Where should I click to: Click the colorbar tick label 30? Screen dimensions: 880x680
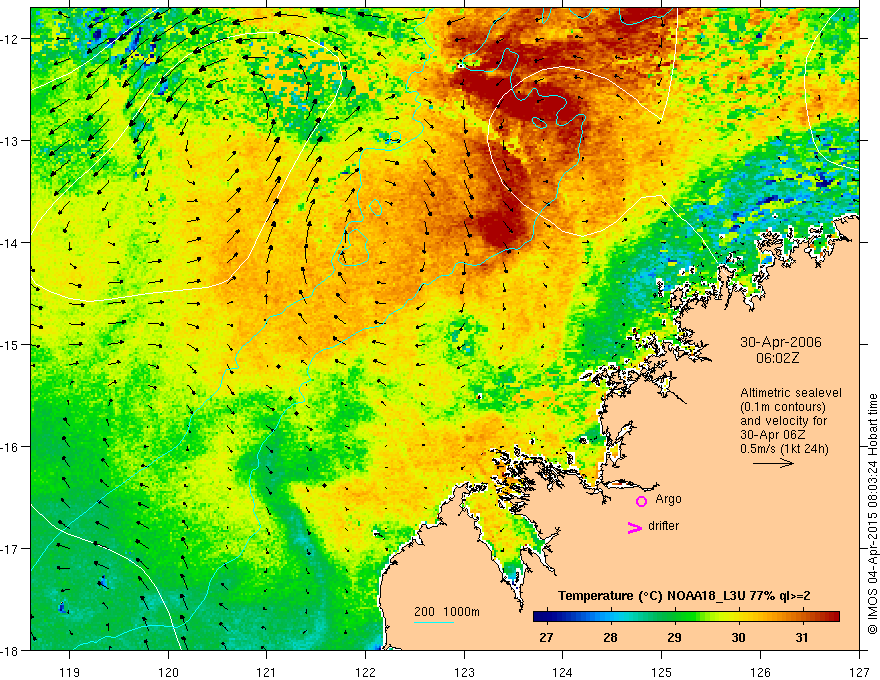[739, 637]
